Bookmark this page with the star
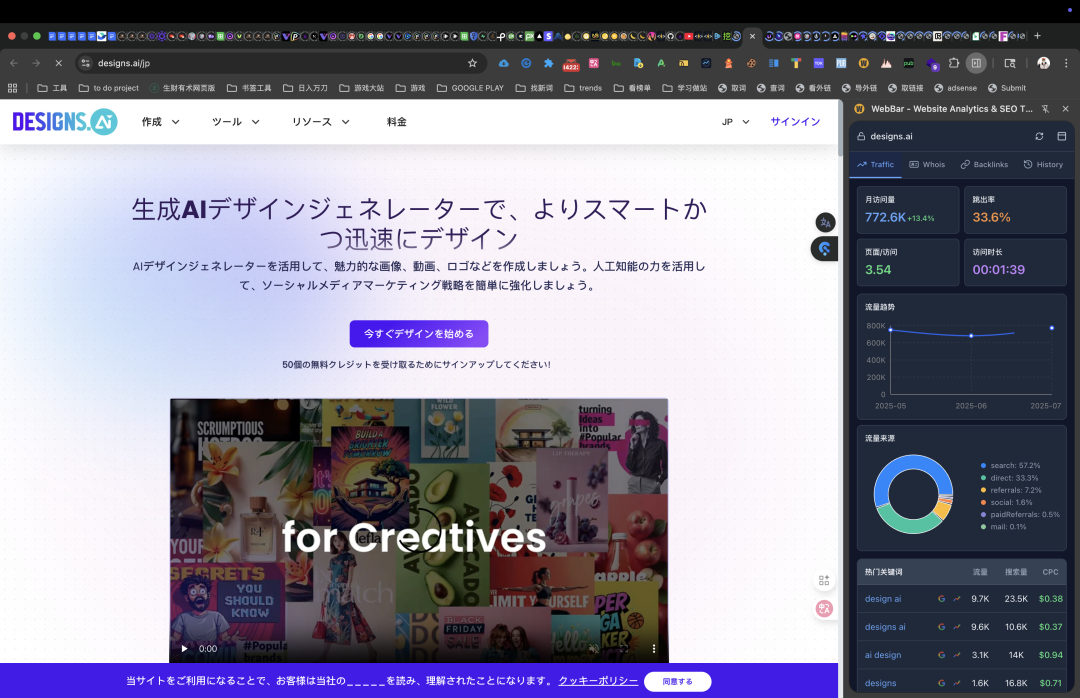 472,63
